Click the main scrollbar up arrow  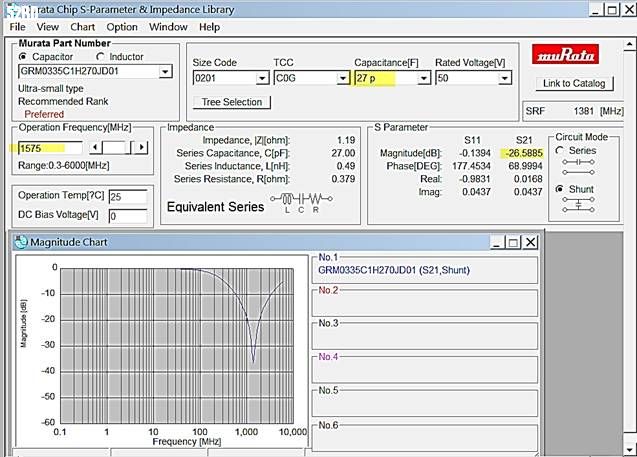(x=630, y=44)
